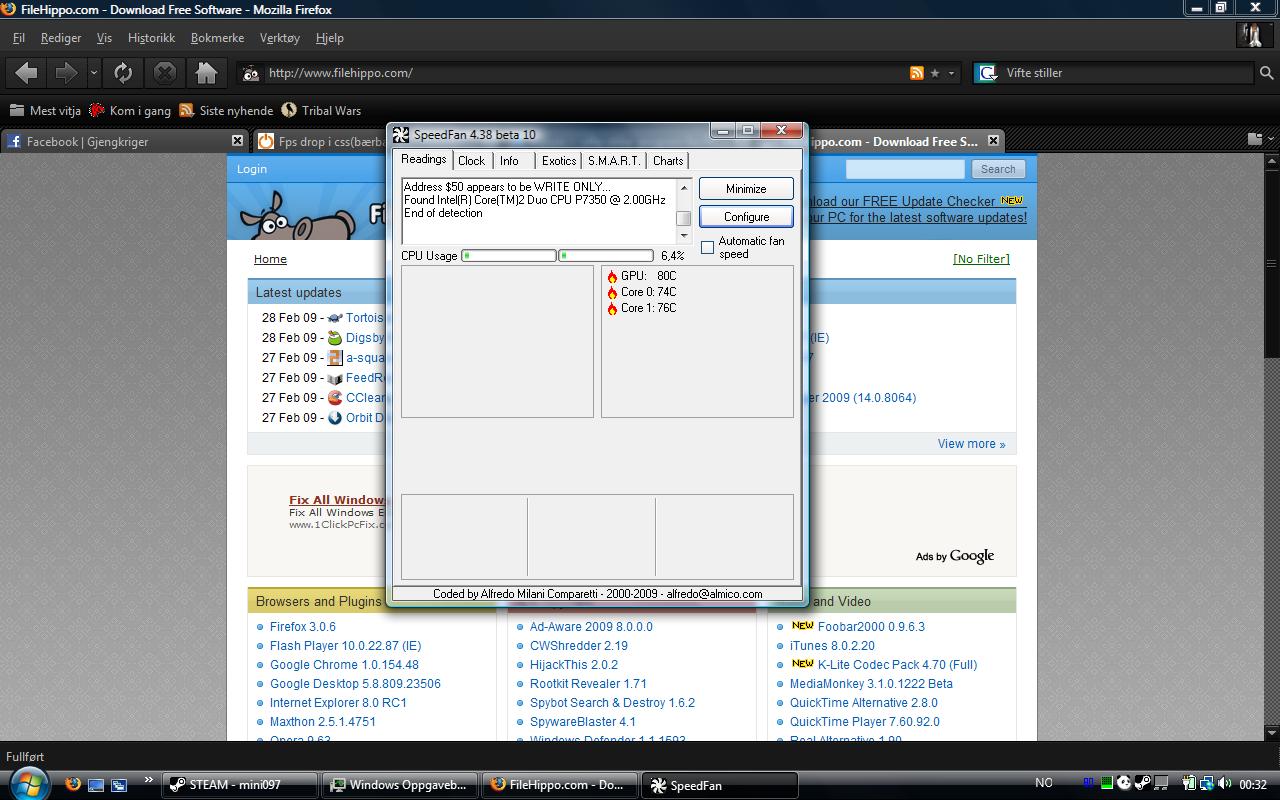1280x800 pixels.
Task: Click the network tray icon
Action: pos(1206,783)
